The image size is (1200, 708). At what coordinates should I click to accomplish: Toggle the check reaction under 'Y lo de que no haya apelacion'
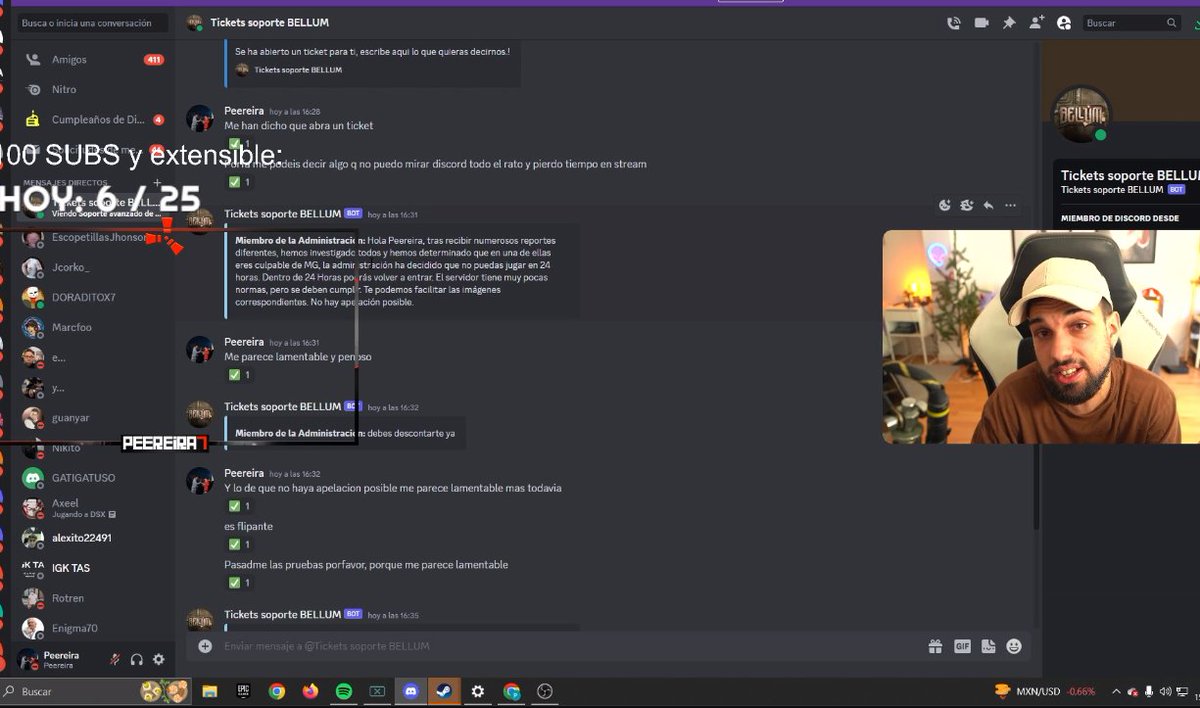coord(239,506)
